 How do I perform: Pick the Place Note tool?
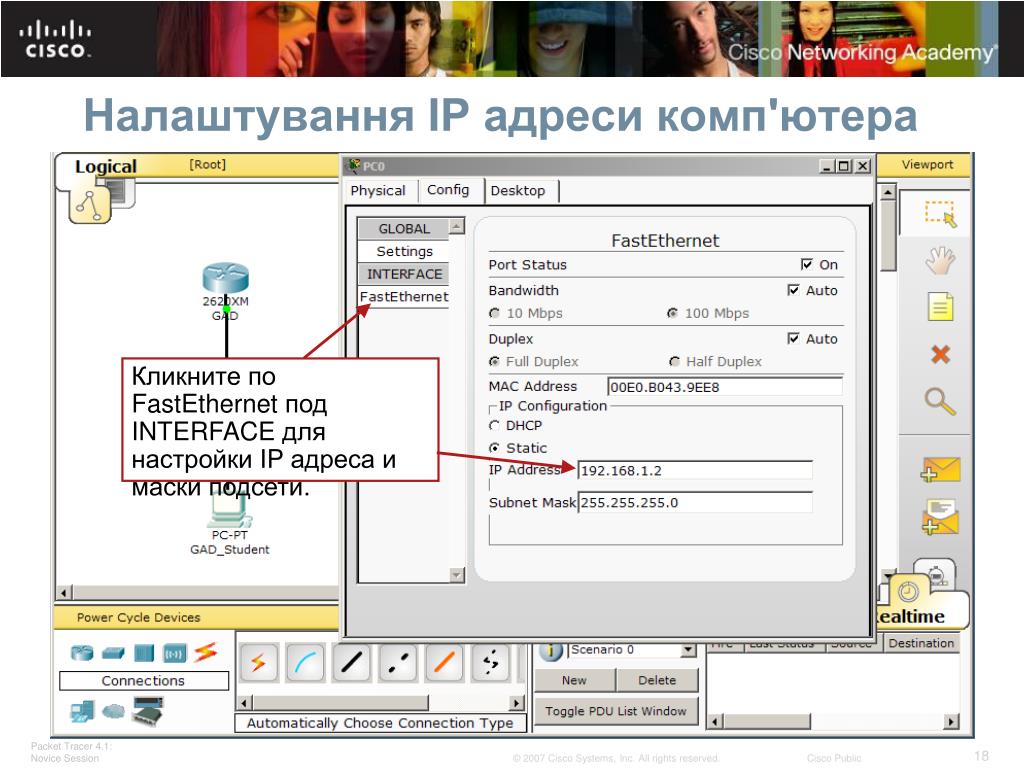coord(940,306)
